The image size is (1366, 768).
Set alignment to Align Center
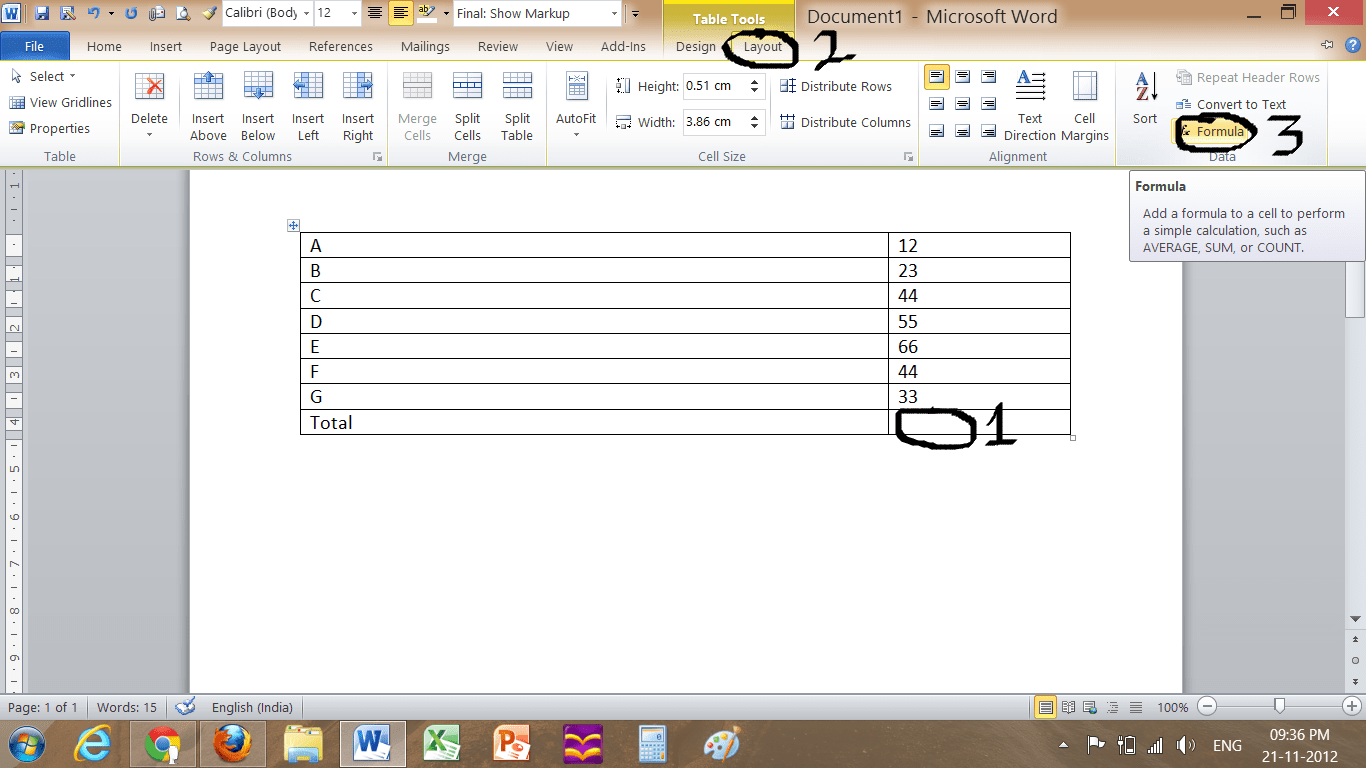[x=963, y=103]
